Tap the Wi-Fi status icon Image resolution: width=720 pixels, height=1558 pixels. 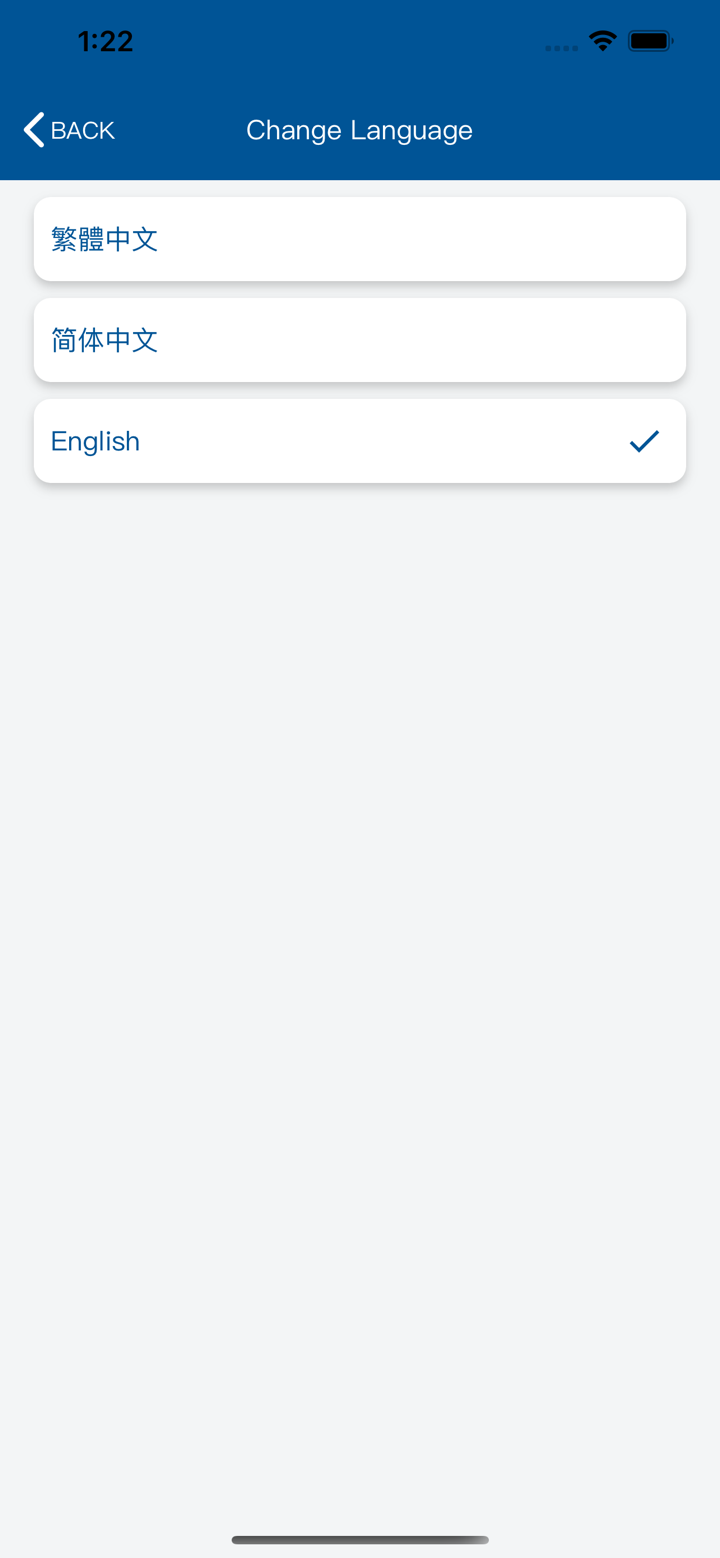[602, 41]
